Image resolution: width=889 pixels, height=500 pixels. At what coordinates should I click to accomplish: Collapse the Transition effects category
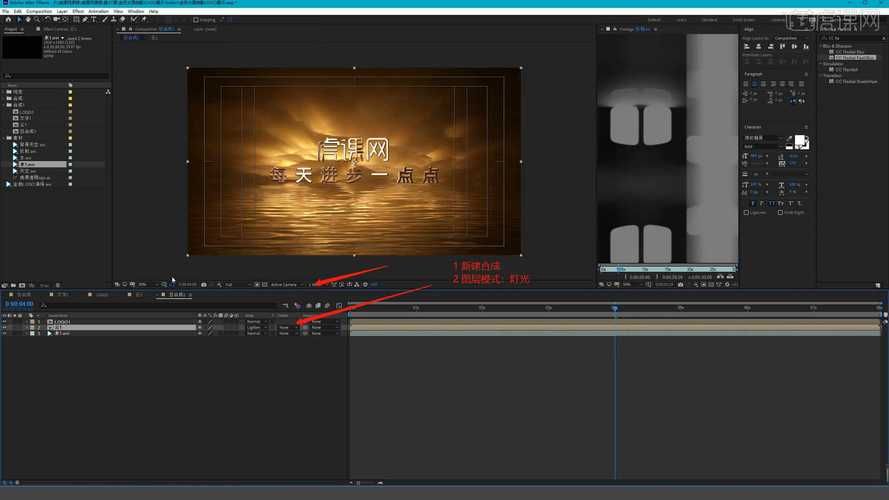(820, 75)
